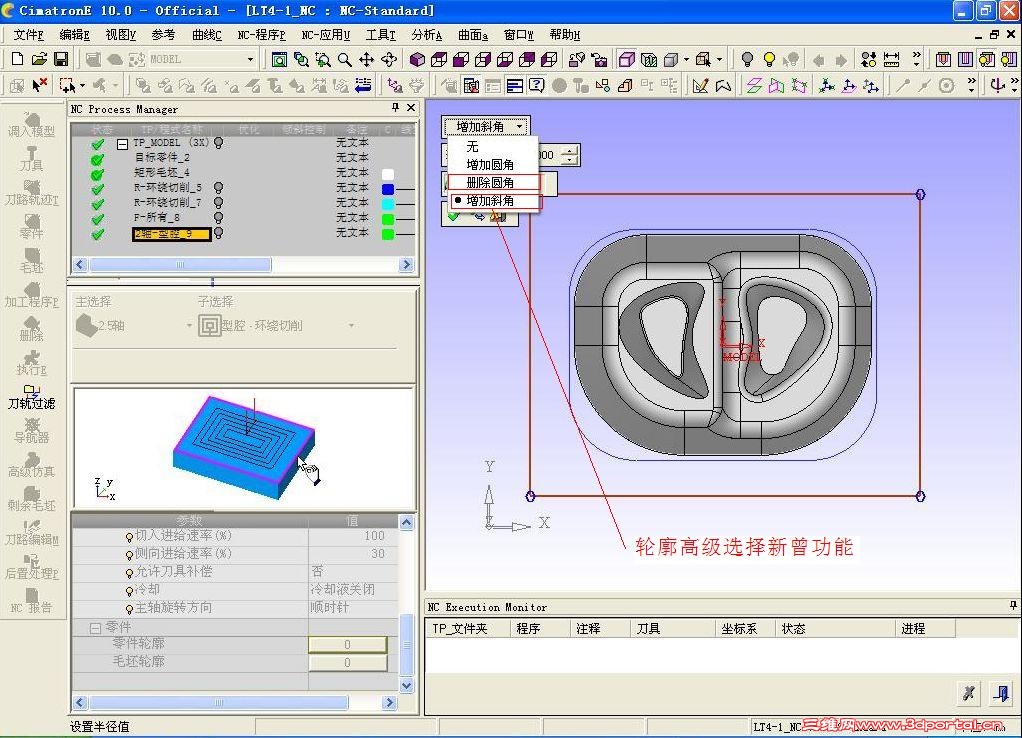Save using the floppy disk icon
The image size is (1022, 738).
point(61,59)
